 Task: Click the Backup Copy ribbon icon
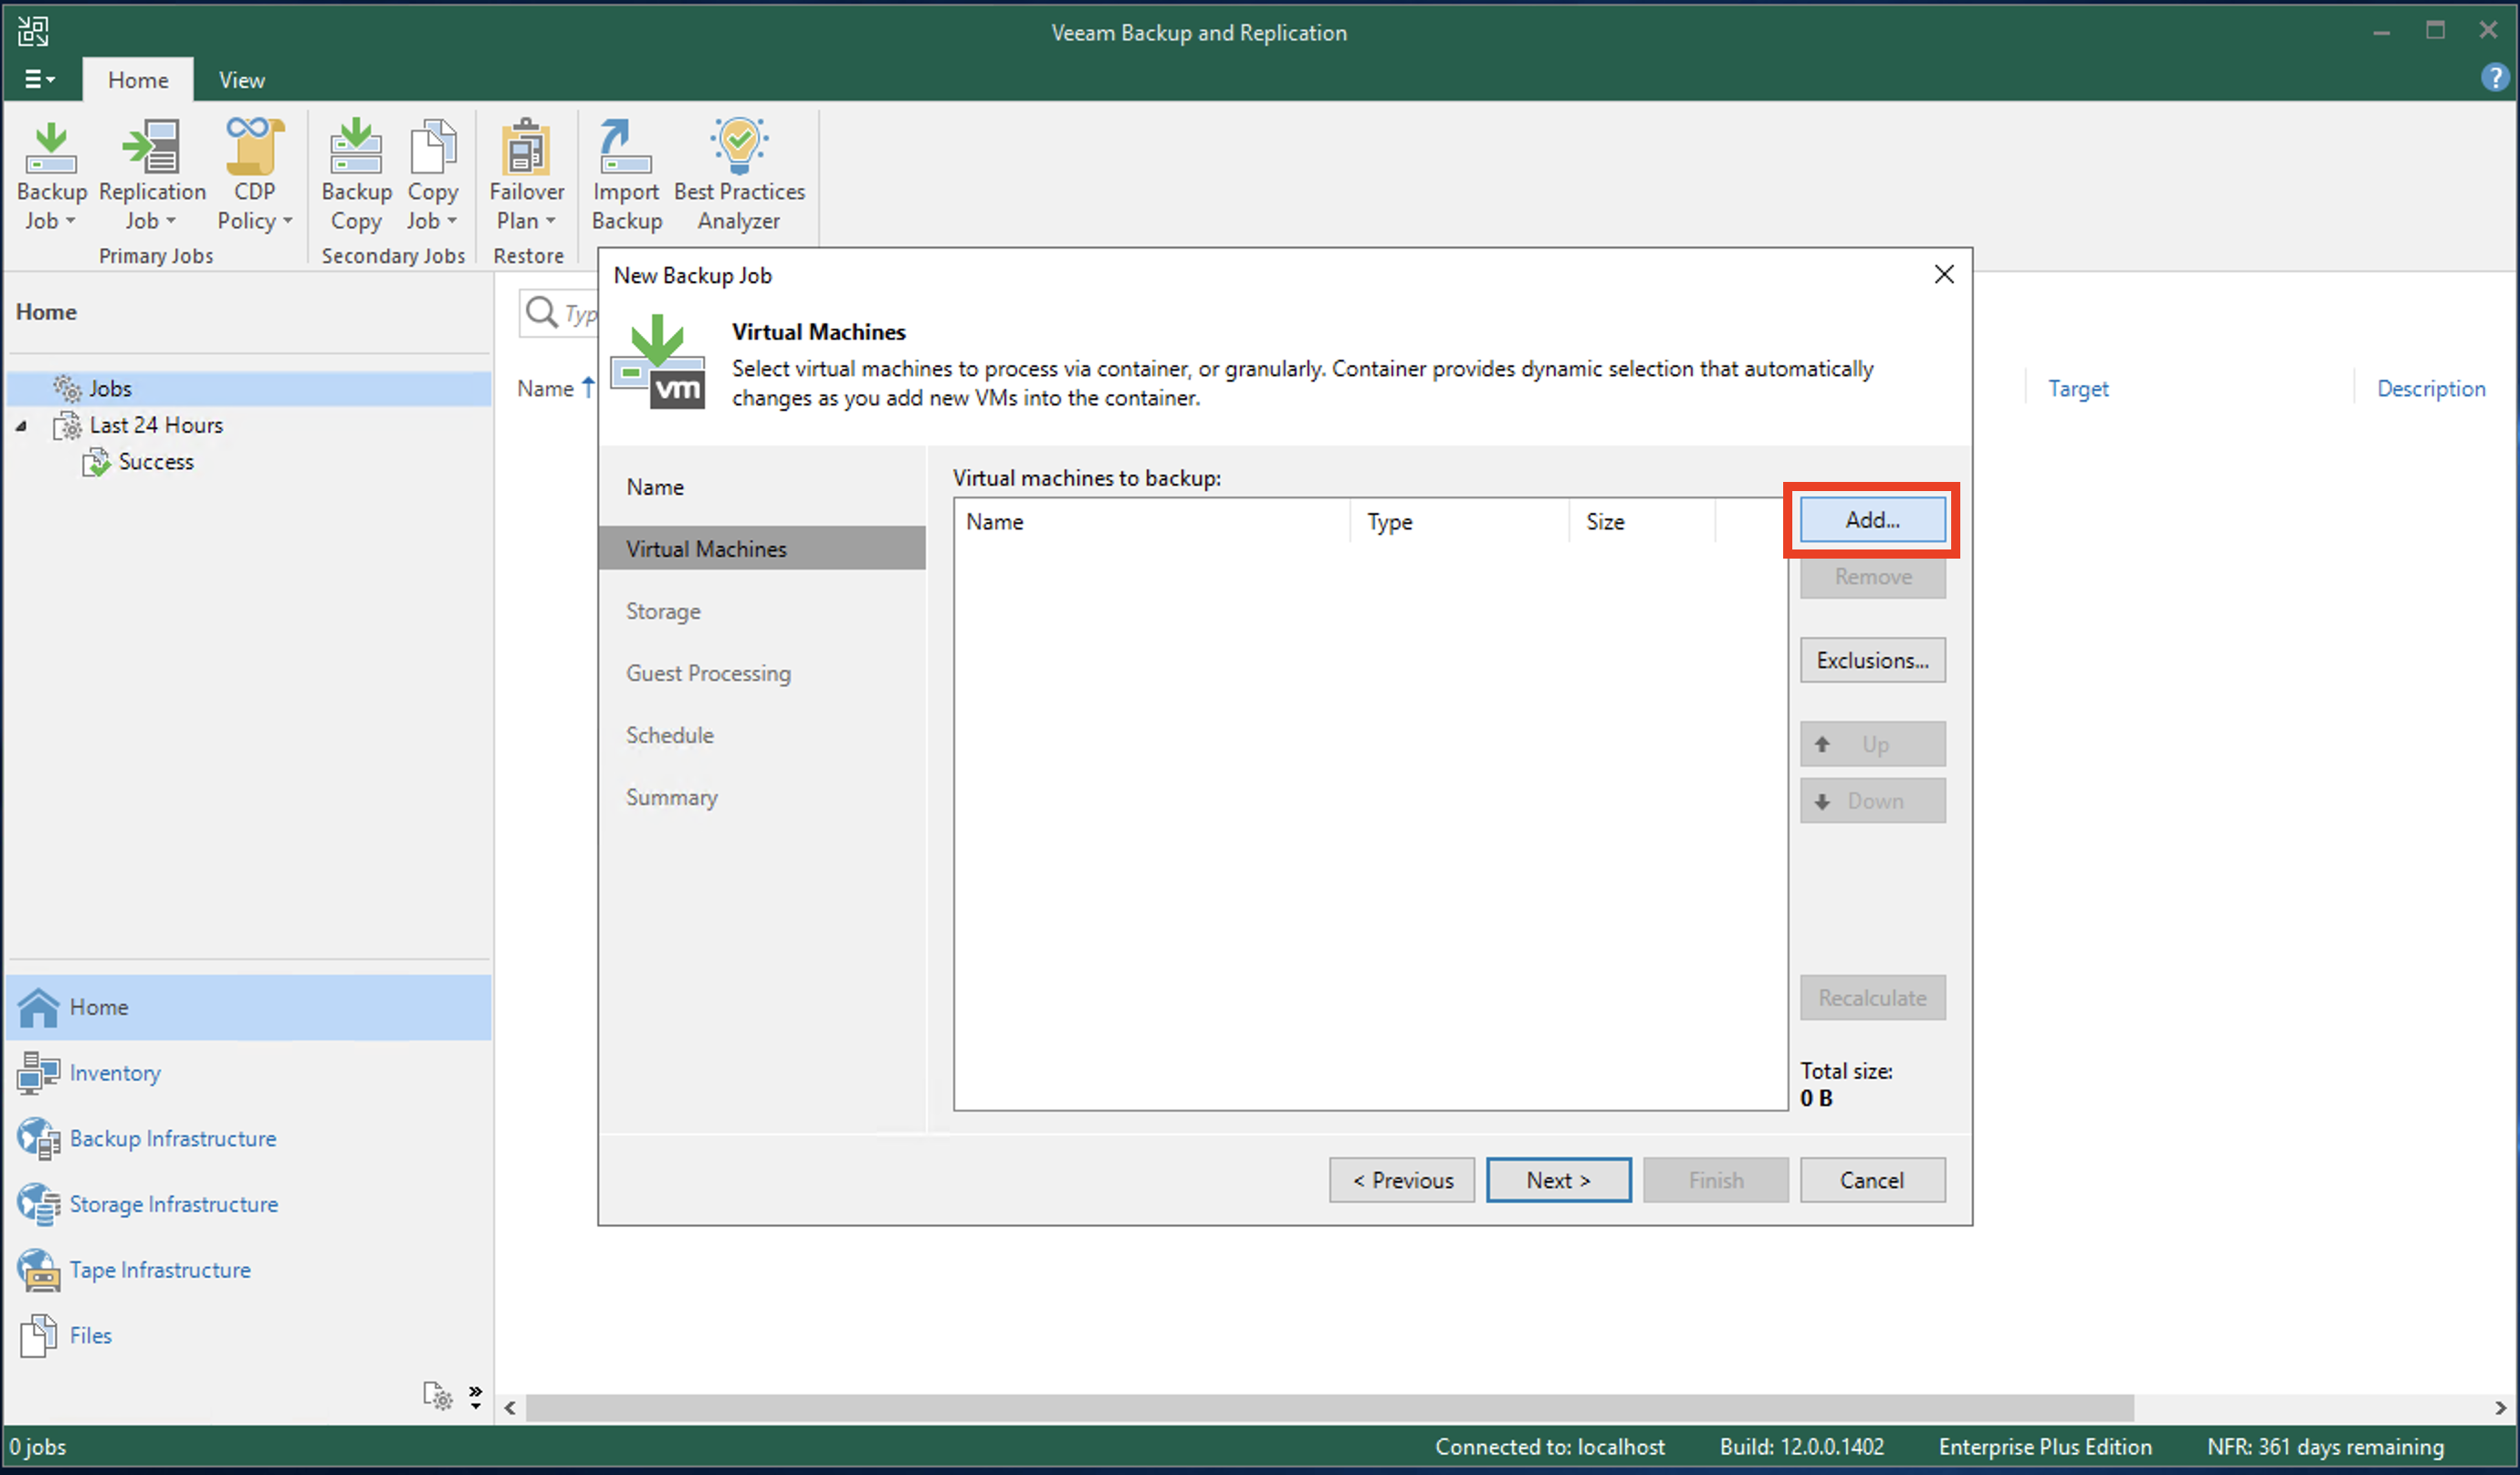click(356, 148)
